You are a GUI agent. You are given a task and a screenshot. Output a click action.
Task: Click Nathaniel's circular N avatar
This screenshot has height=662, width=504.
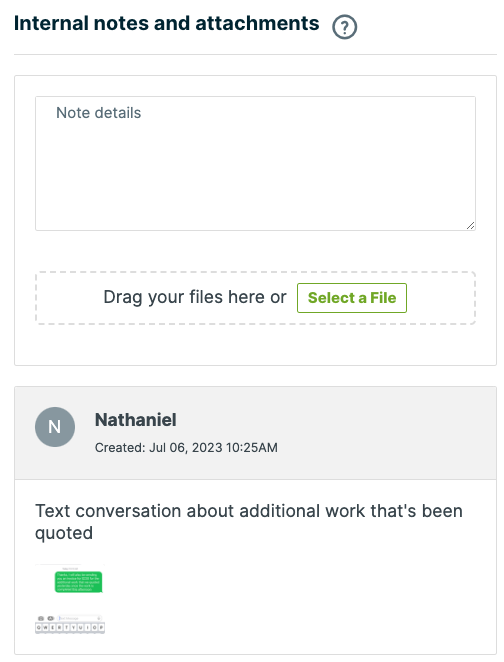click(x=55, y=427)
